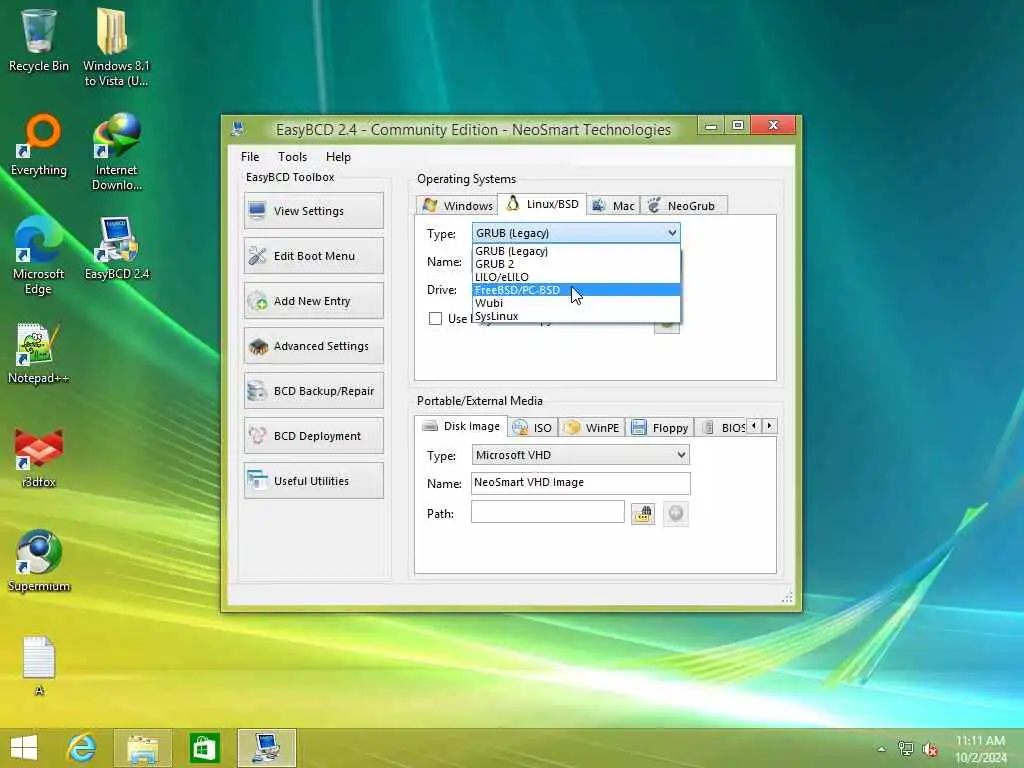Select the file named A on desktop
The image size is (1024, 768).
pyautogui.click(x=39, y=665)
